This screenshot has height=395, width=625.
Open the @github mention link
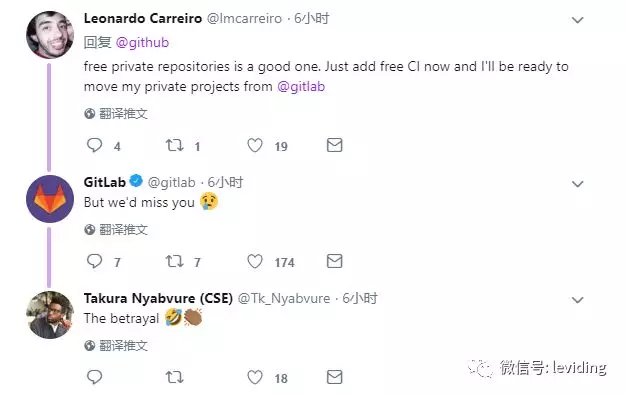click(x=142, y=42)
